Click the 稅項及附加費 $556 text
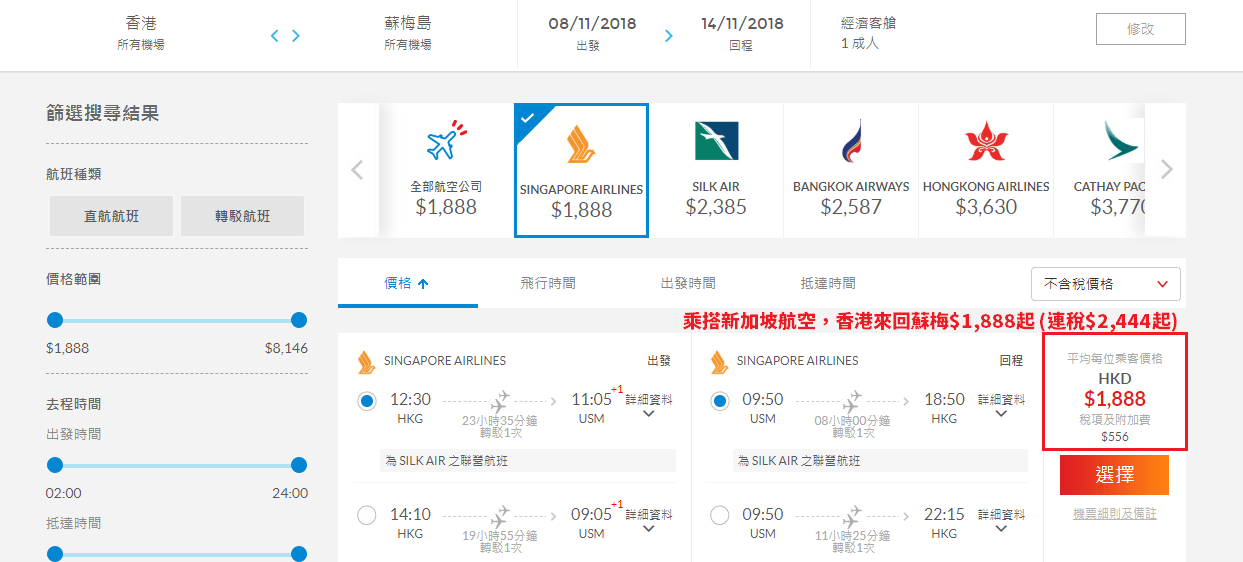 click(1114, 428)
